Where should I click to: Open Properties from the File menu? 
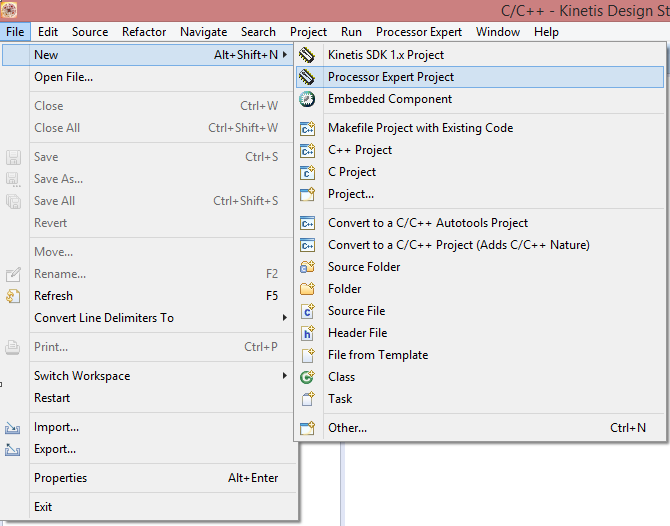tap(148, 478)
